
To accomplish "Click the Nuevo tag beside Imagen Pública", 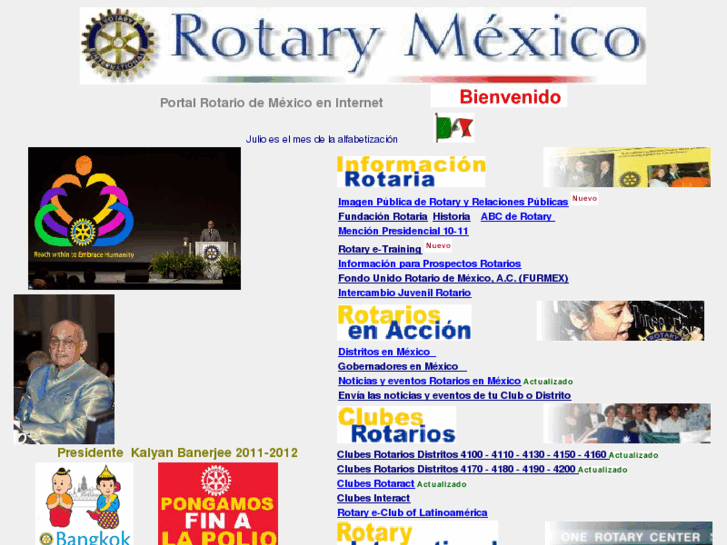I will 584,198.
